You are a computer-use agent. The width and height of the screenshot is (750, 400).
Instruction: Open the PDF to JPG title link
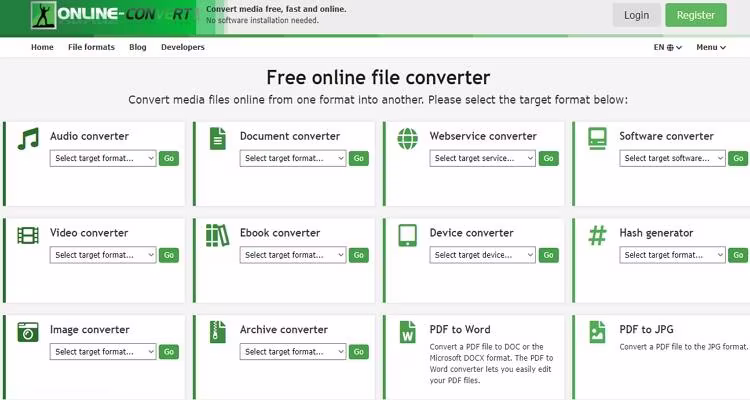point(646,329)
